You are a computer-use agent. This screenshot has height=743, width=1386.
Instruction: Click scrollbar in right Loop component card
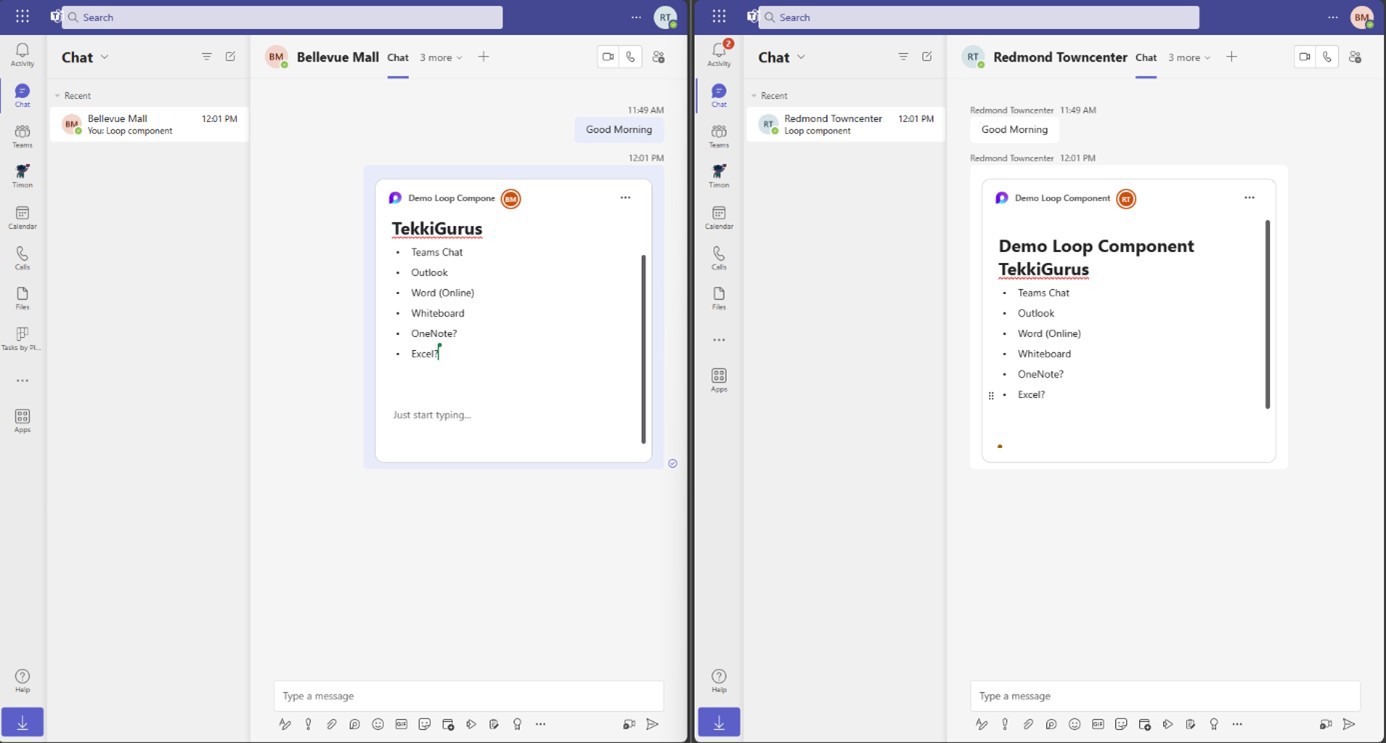tap(1267, 314)
